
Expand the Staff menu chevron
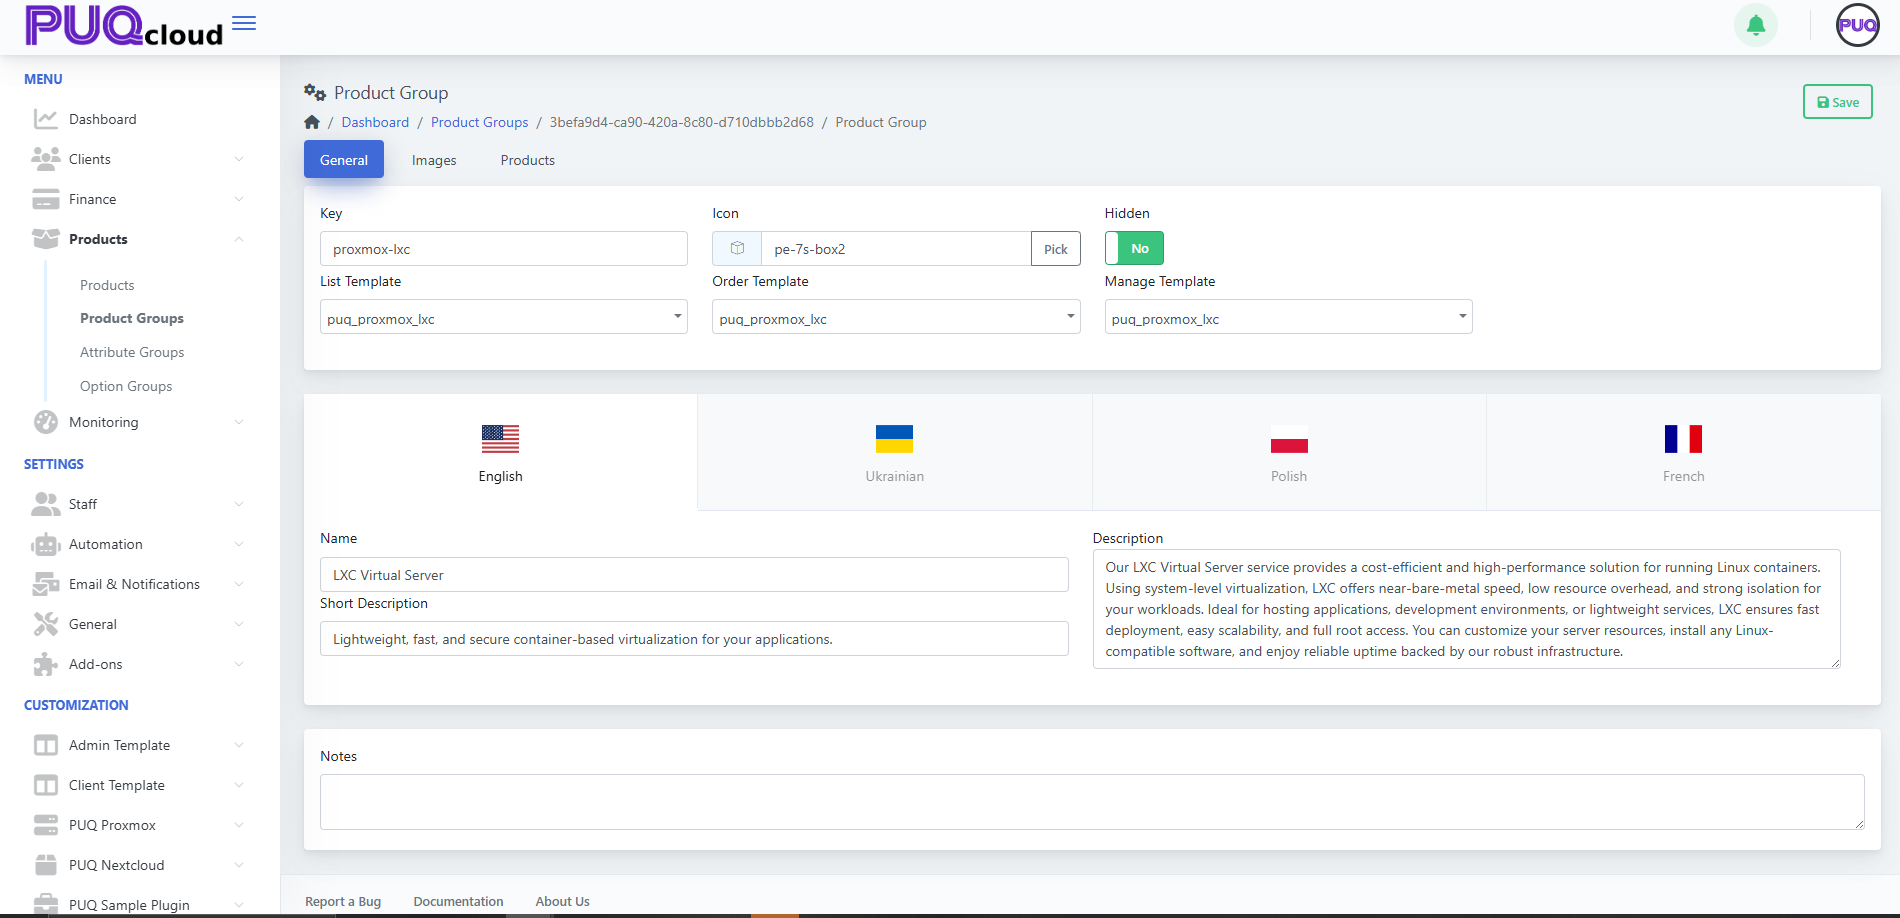coord(239,504)
